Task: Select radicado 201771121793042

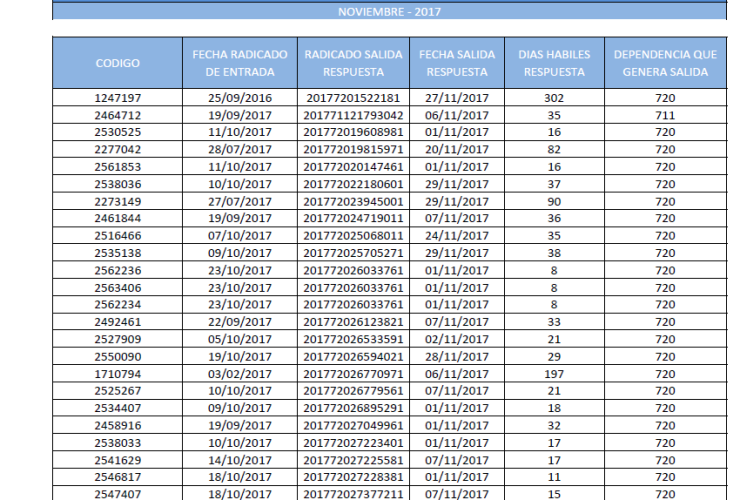Action: pos(353,115)
